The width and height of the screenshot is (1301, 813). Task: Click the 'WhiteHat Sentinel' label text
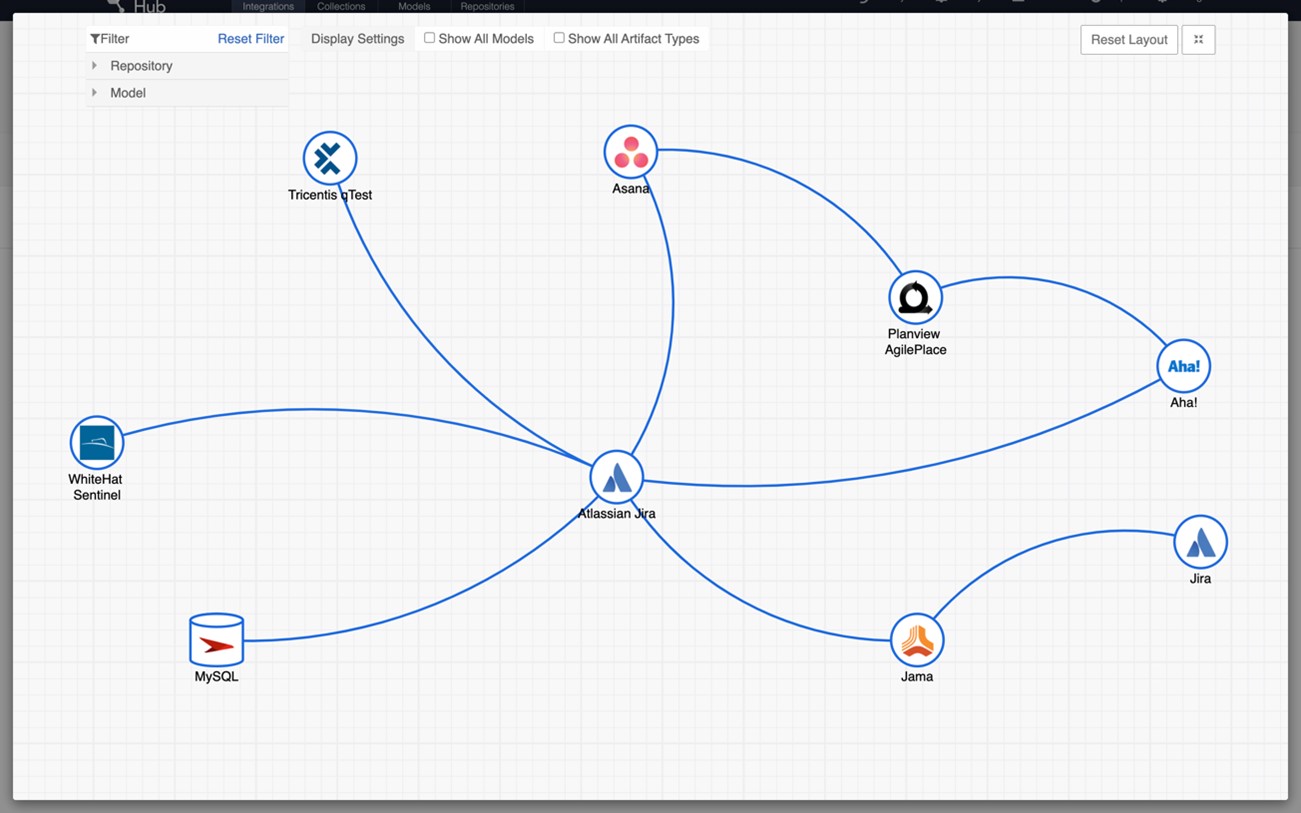tap(96, 487)
